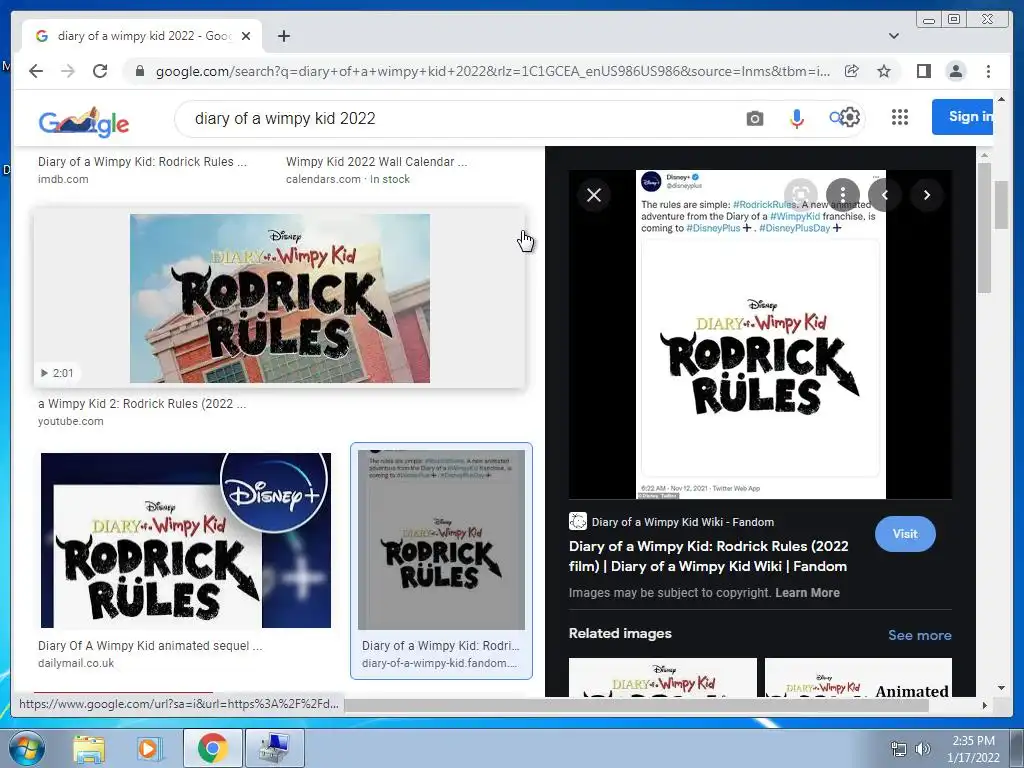Image resolution: width=1024 pixels, height=768 pixels.
Task: Close the image preview panel
Action: coord(594,195)
